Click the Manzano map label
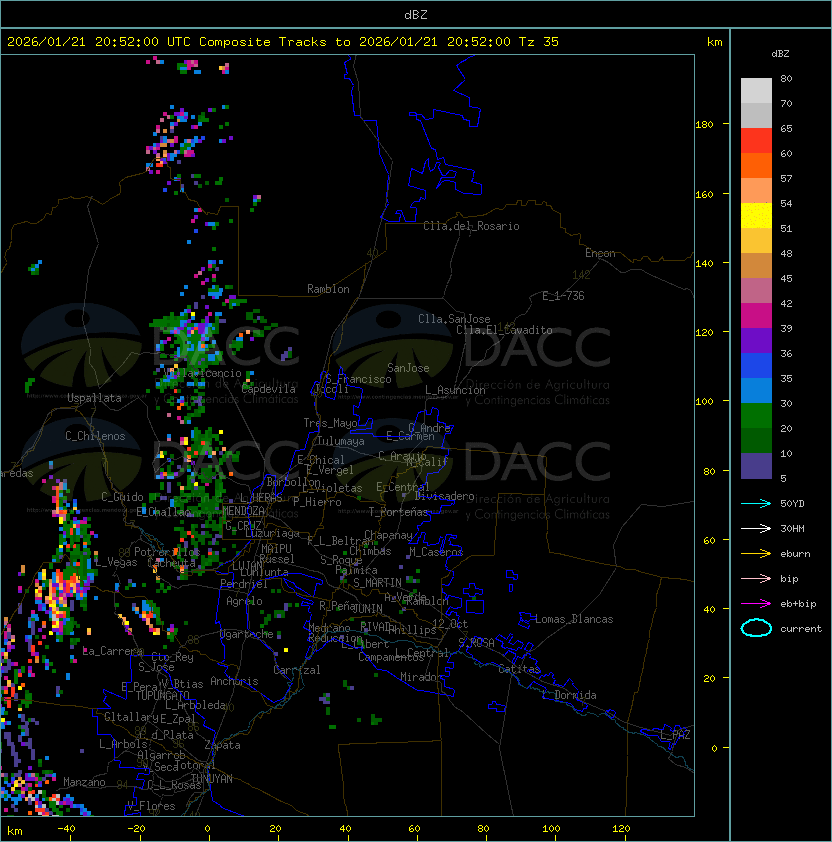Image resolution: width=832 pixels, height=842 pixels. 84,782
